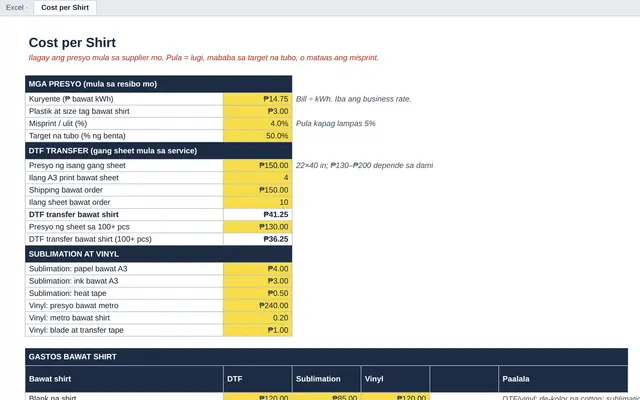Click the Sublimation: heat tape label
This screenshot has width=640, height=400.
[68, 293]
